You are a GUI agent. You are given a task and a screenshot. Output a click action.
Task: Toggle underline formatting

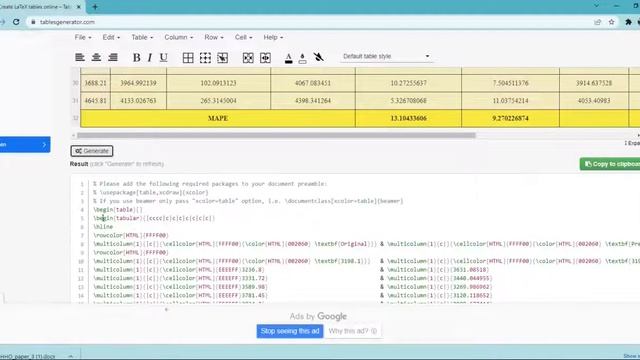tap(164, 58)
